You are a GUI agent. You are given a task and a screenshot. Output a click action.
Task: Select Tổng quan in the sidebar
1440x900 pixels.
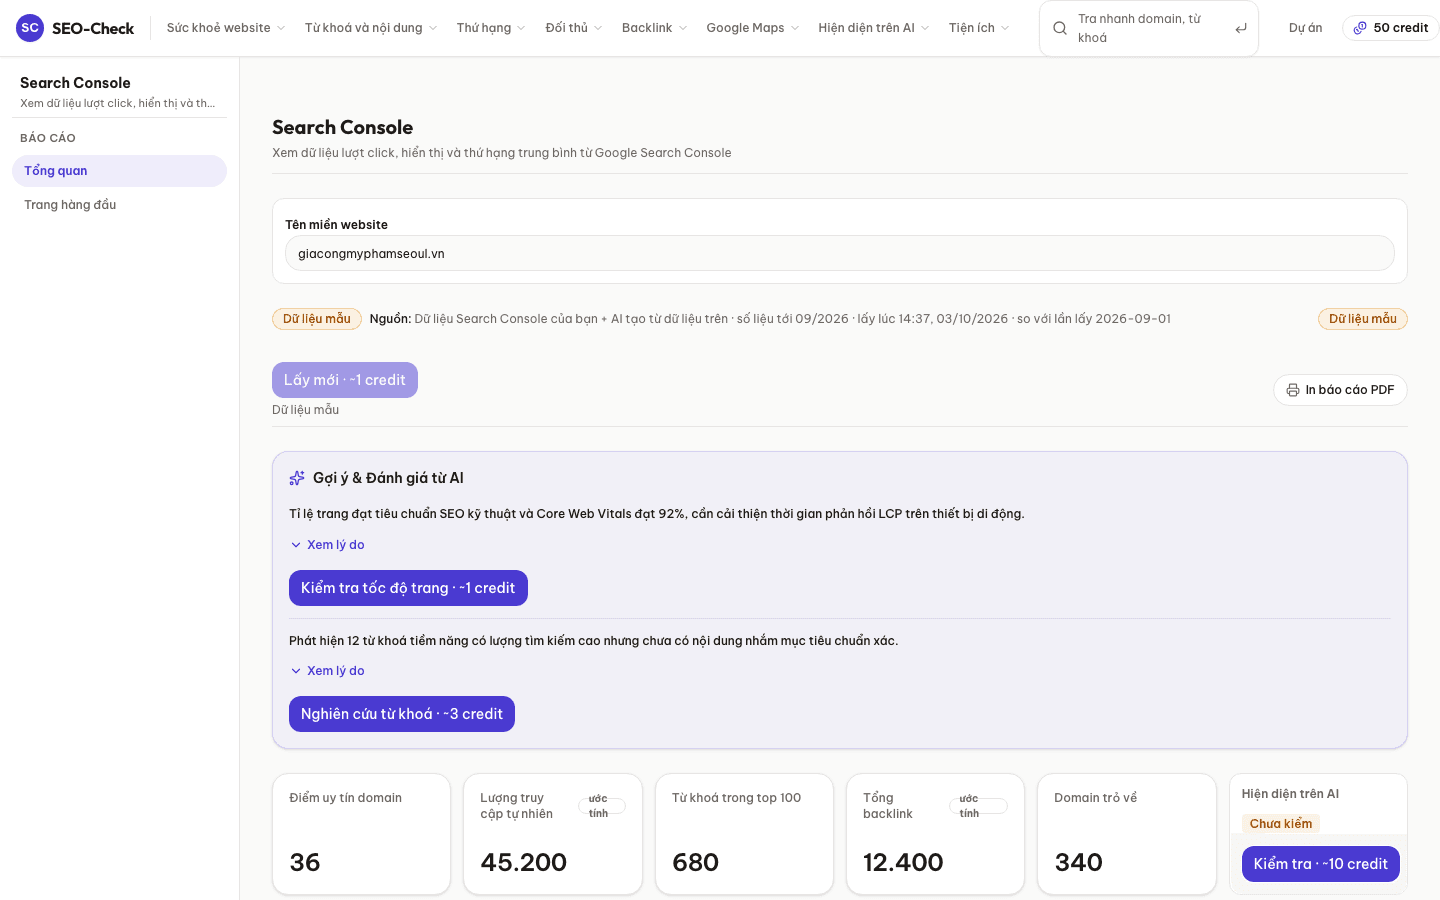119,171
